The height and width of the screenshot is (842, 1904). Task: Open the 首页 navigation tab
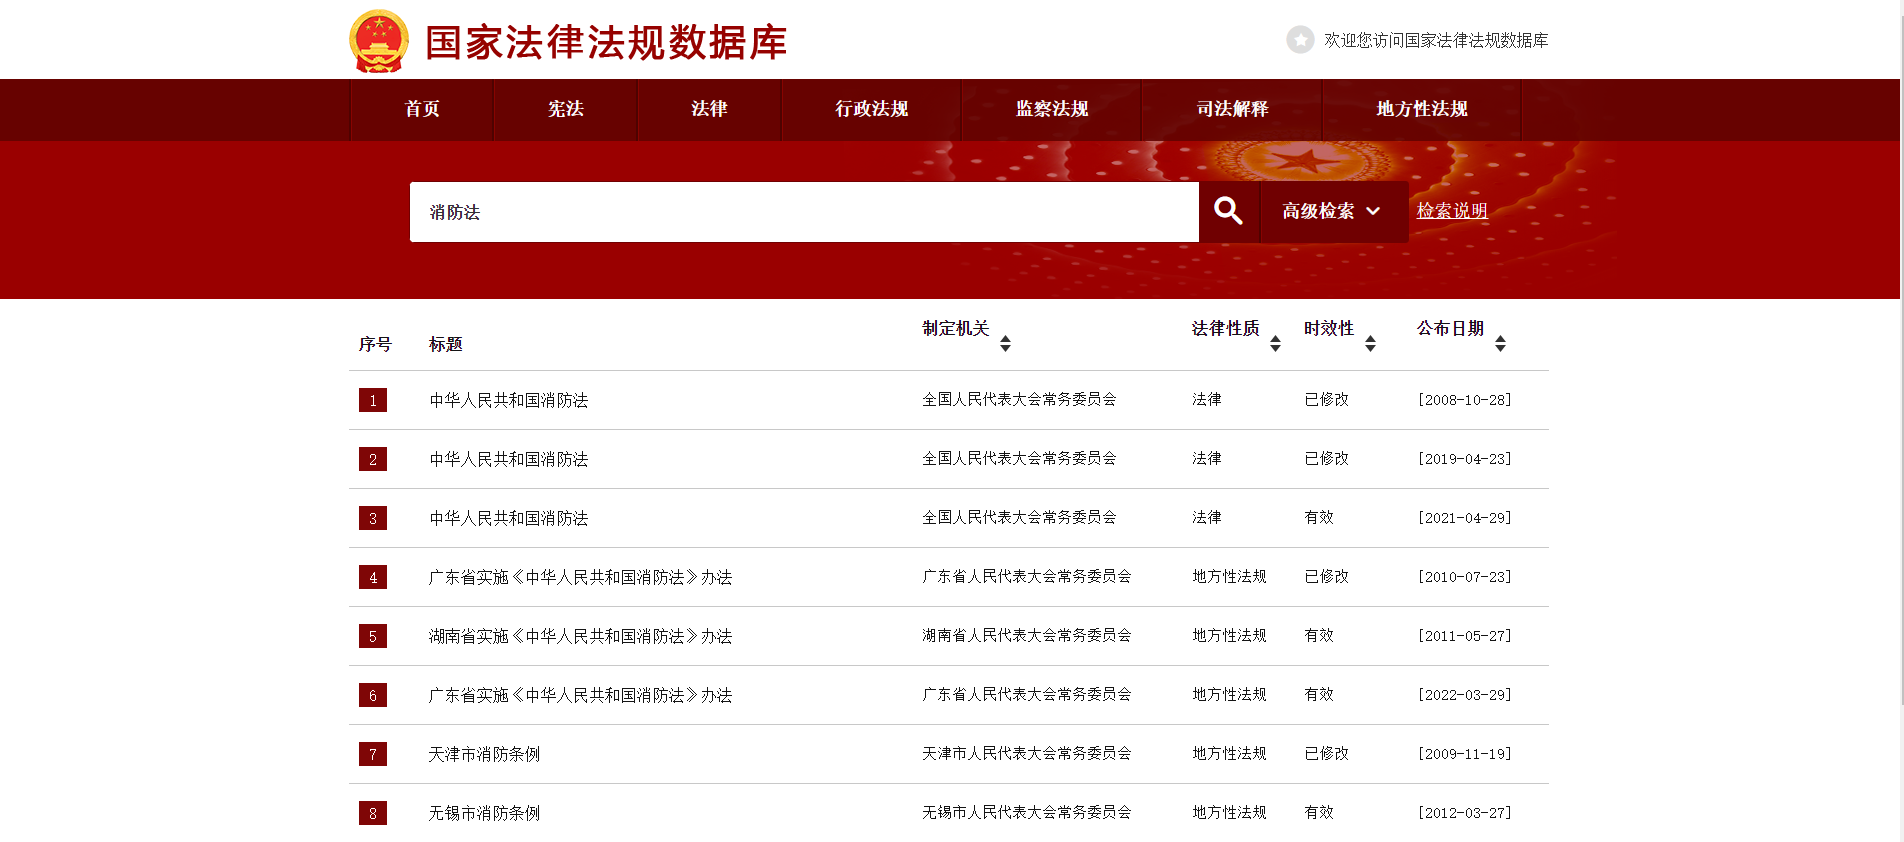(x=422, y=109)
